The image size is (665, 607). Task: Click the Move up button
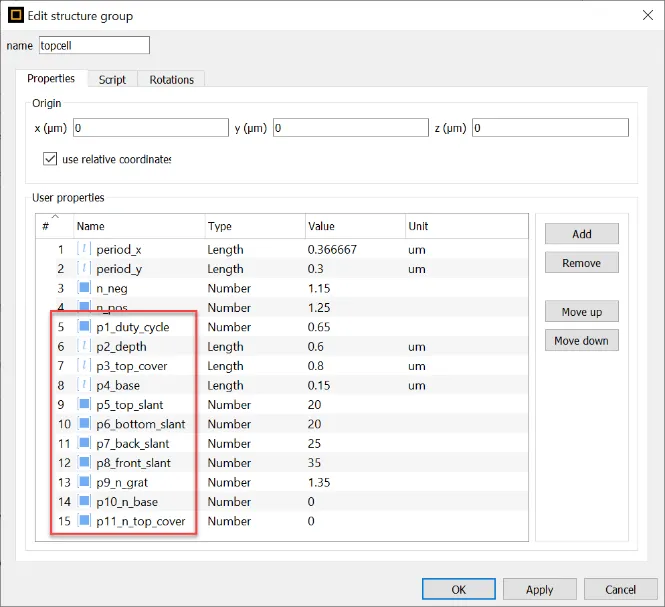click(x=581, y=312)
